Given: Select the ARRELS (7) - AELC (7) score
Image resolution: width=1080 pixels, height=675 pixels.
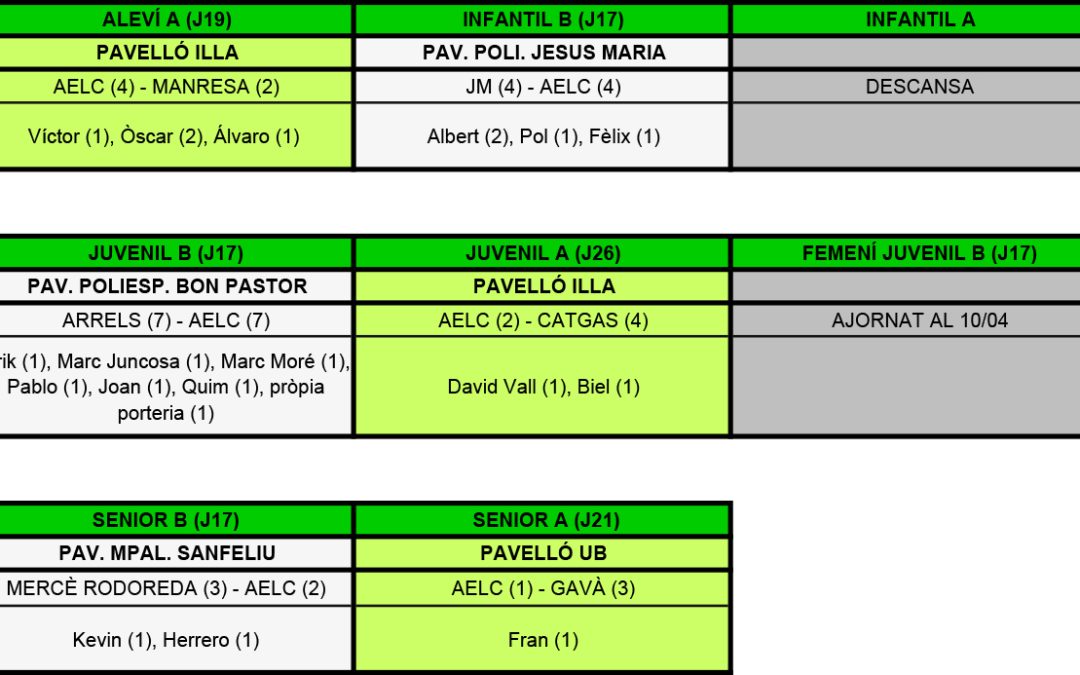Looking at the screenshot, I should coord(166,321).
